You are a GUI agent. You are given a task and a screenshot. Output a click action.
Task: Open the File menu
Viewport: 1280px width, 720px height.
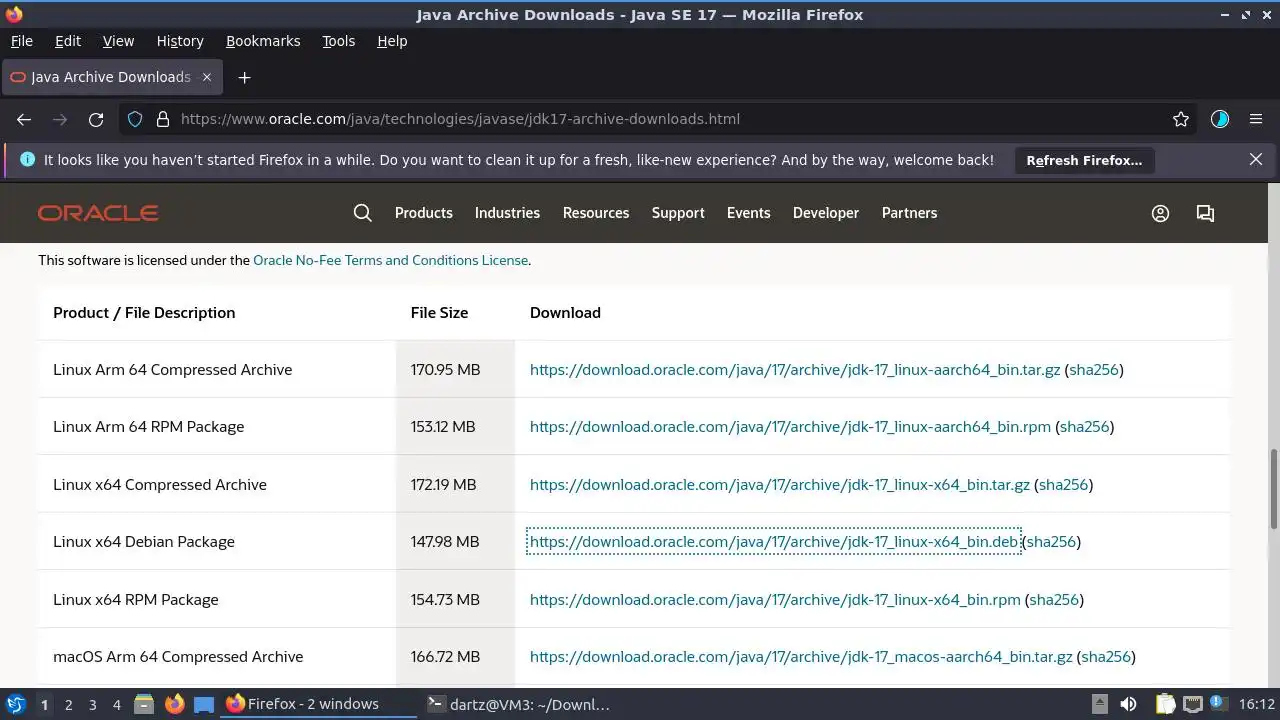(x=21, y=41)
